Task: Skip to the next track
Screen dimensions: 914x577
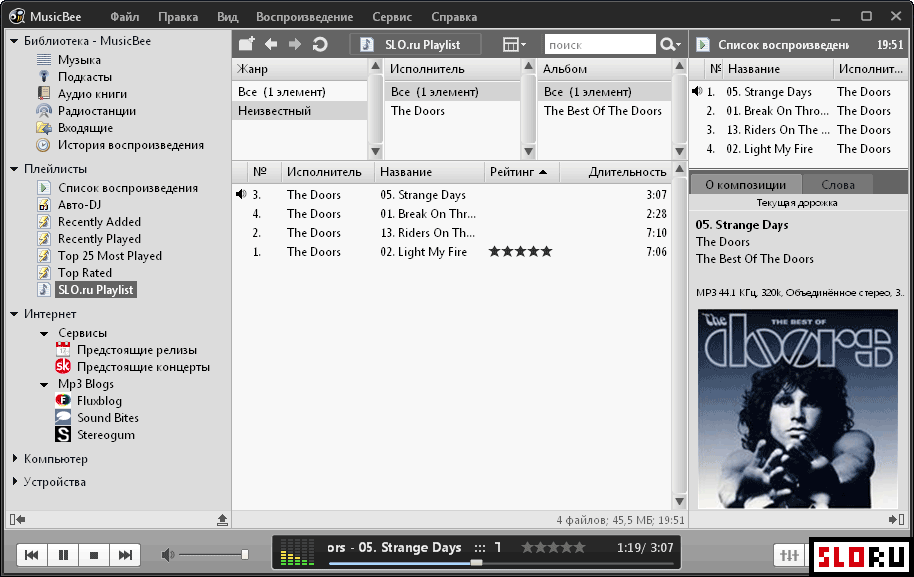Action: point(125,555)
